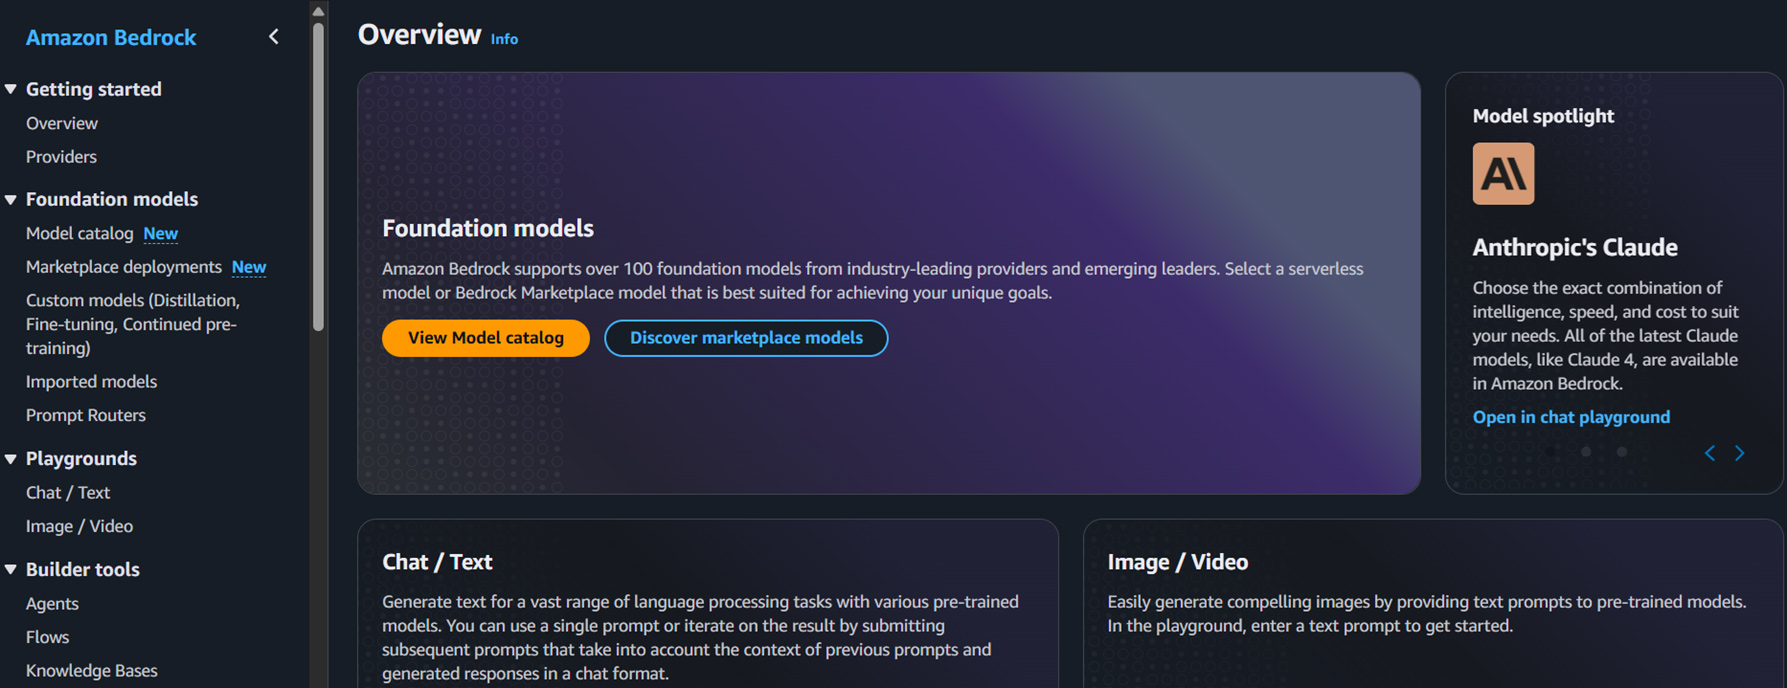Click the Chat / Text card heading

(x=437, y=562)
